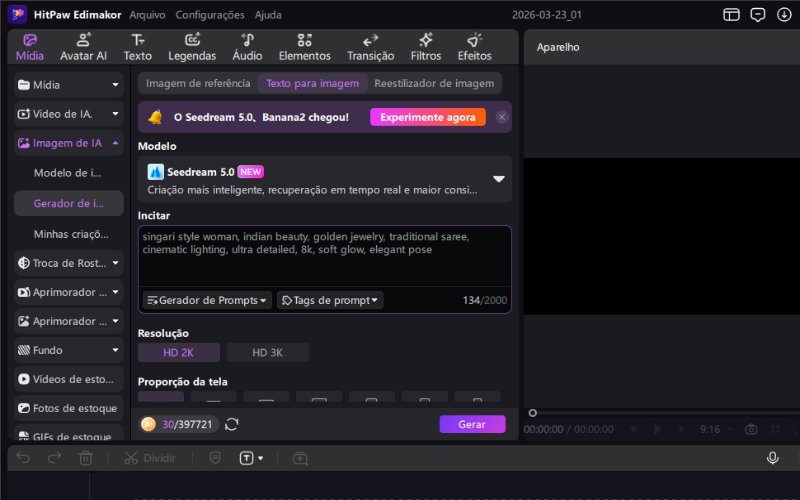Refresh the AI credits counter
Image resolution: width=800 pixels, height=500 pixels.
[x=232, y=424]
